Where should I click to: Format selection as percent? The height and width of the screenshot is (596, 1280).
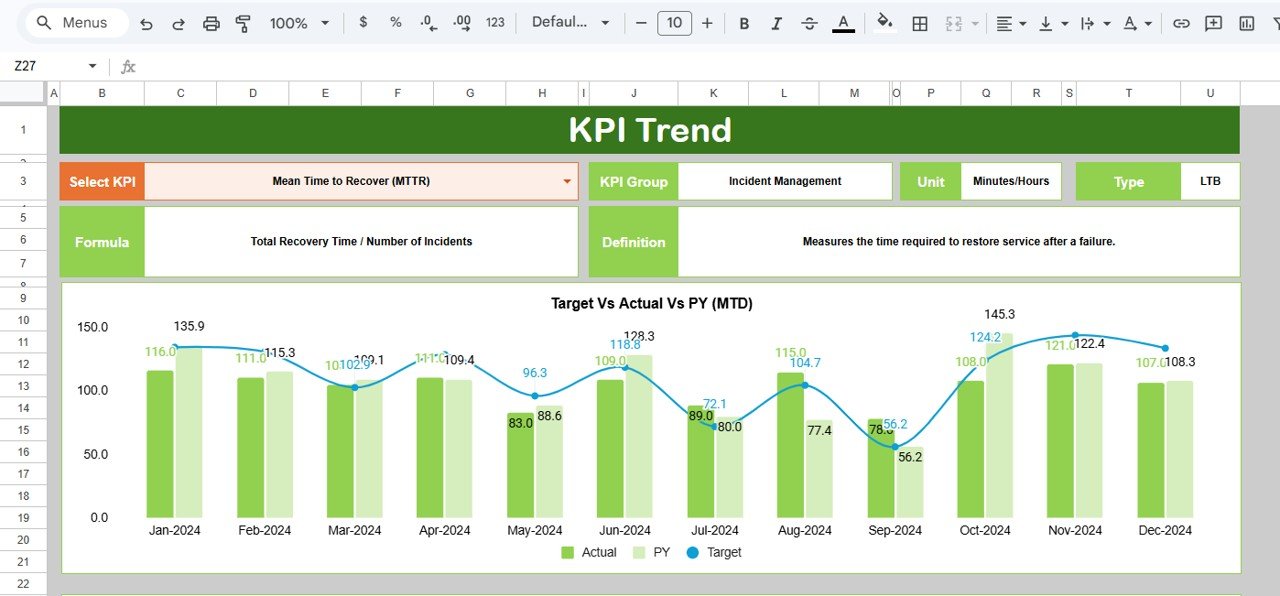click(395, 22)
